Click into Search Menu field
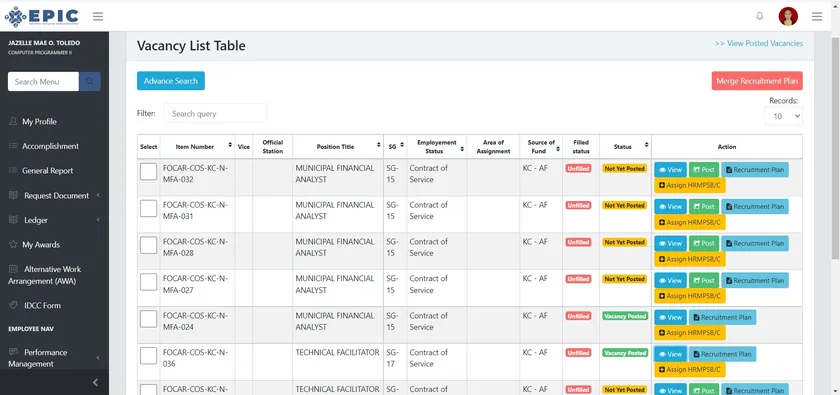 coord(43,81)
